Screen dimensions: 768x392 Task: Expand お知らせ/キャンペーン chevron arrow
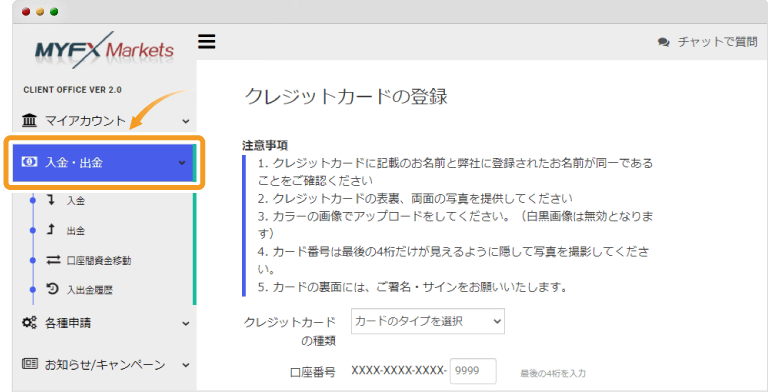(x=185, y=365)
